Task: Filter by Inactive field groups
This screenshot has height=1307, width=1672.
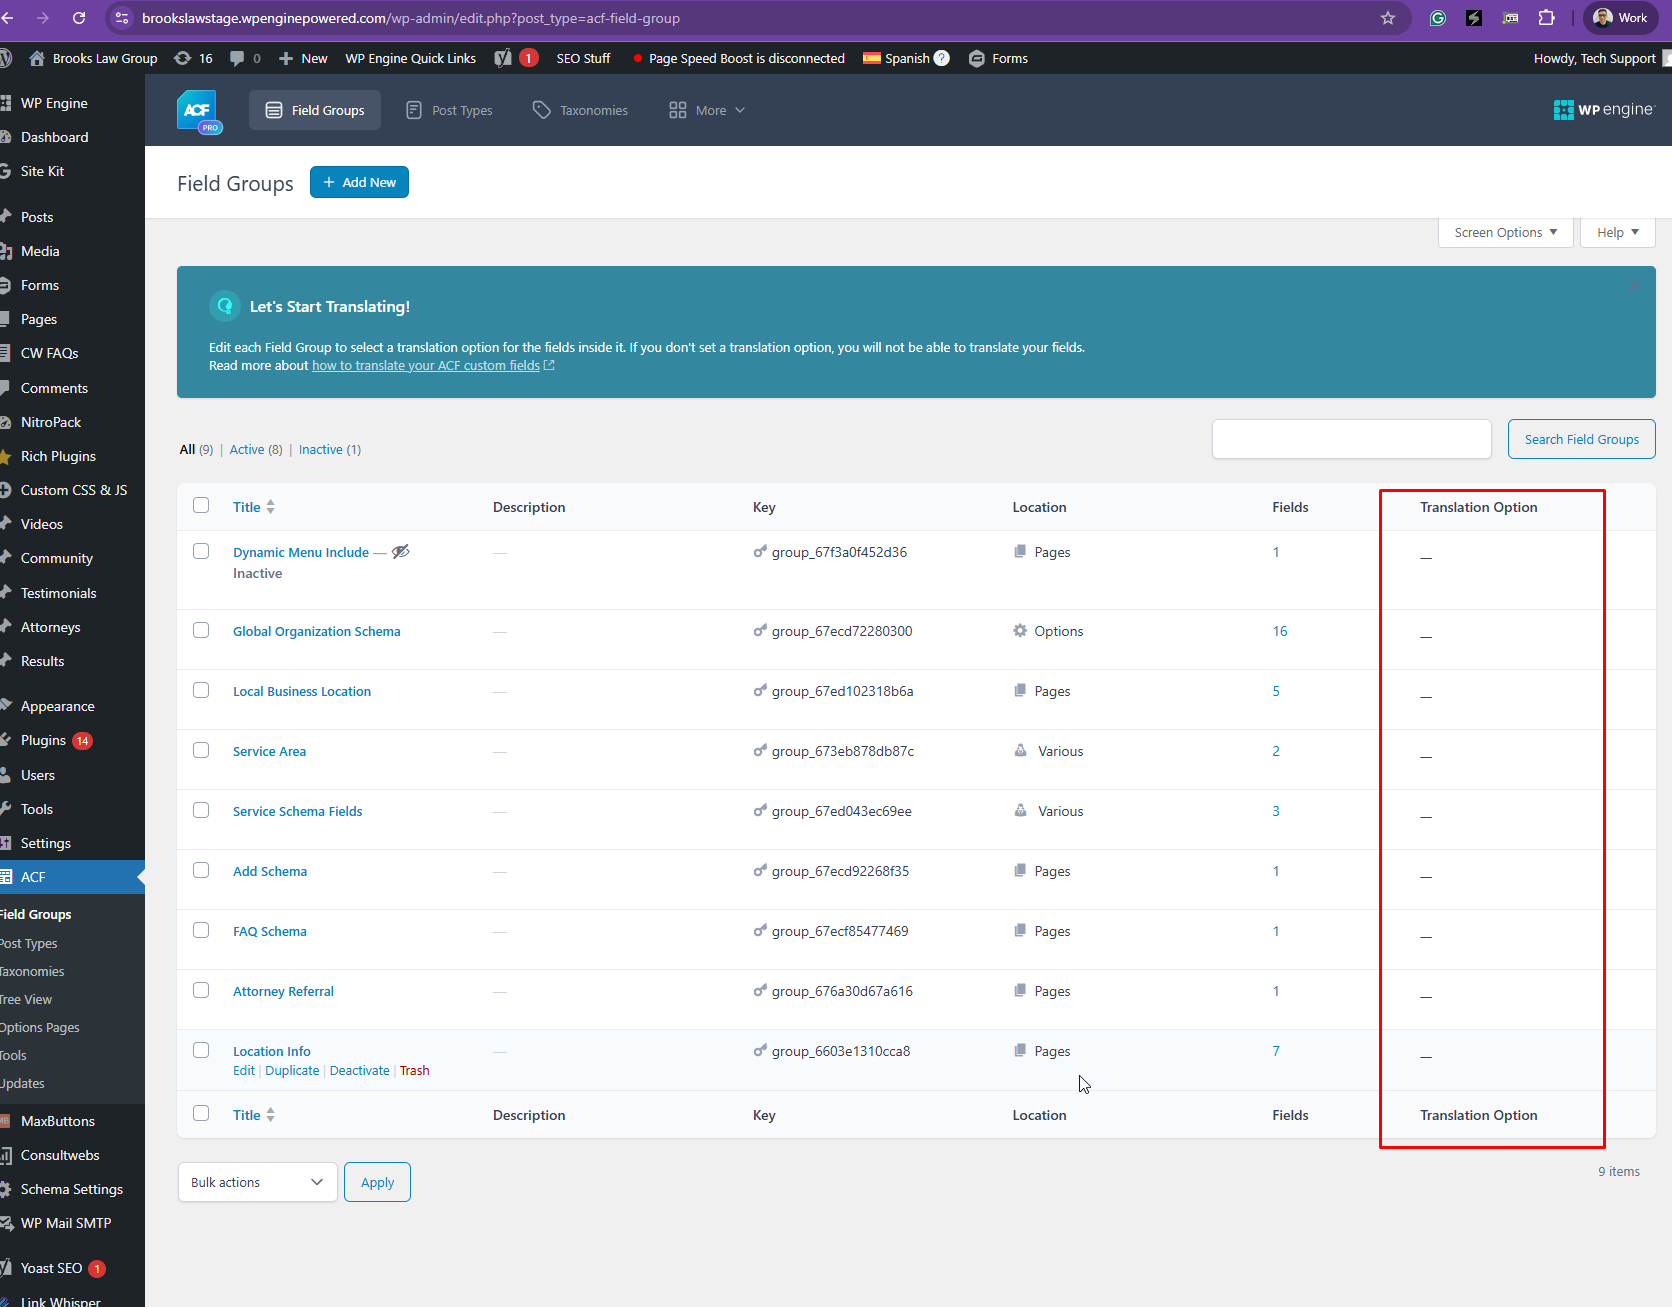Action: pos(330,449)
